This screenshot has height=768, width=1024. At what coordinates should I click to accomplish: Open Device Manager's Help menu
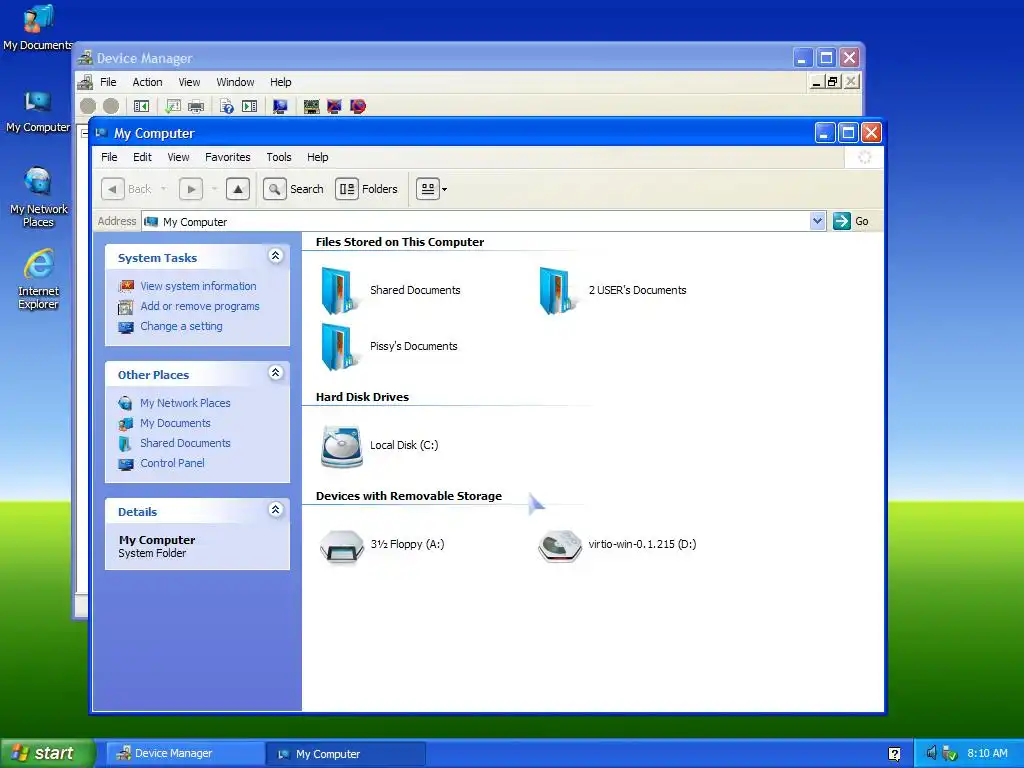[x=280, y=82]
